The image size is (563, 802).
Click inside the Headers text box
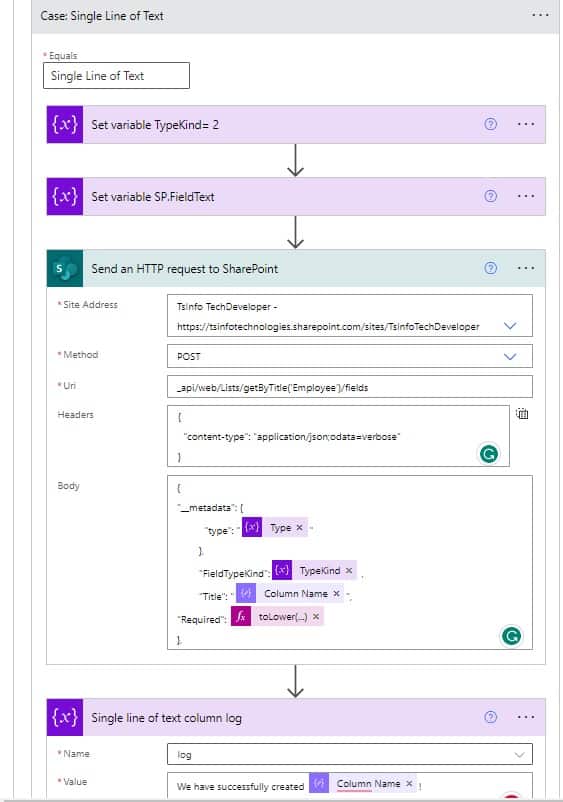click(338, 436)
